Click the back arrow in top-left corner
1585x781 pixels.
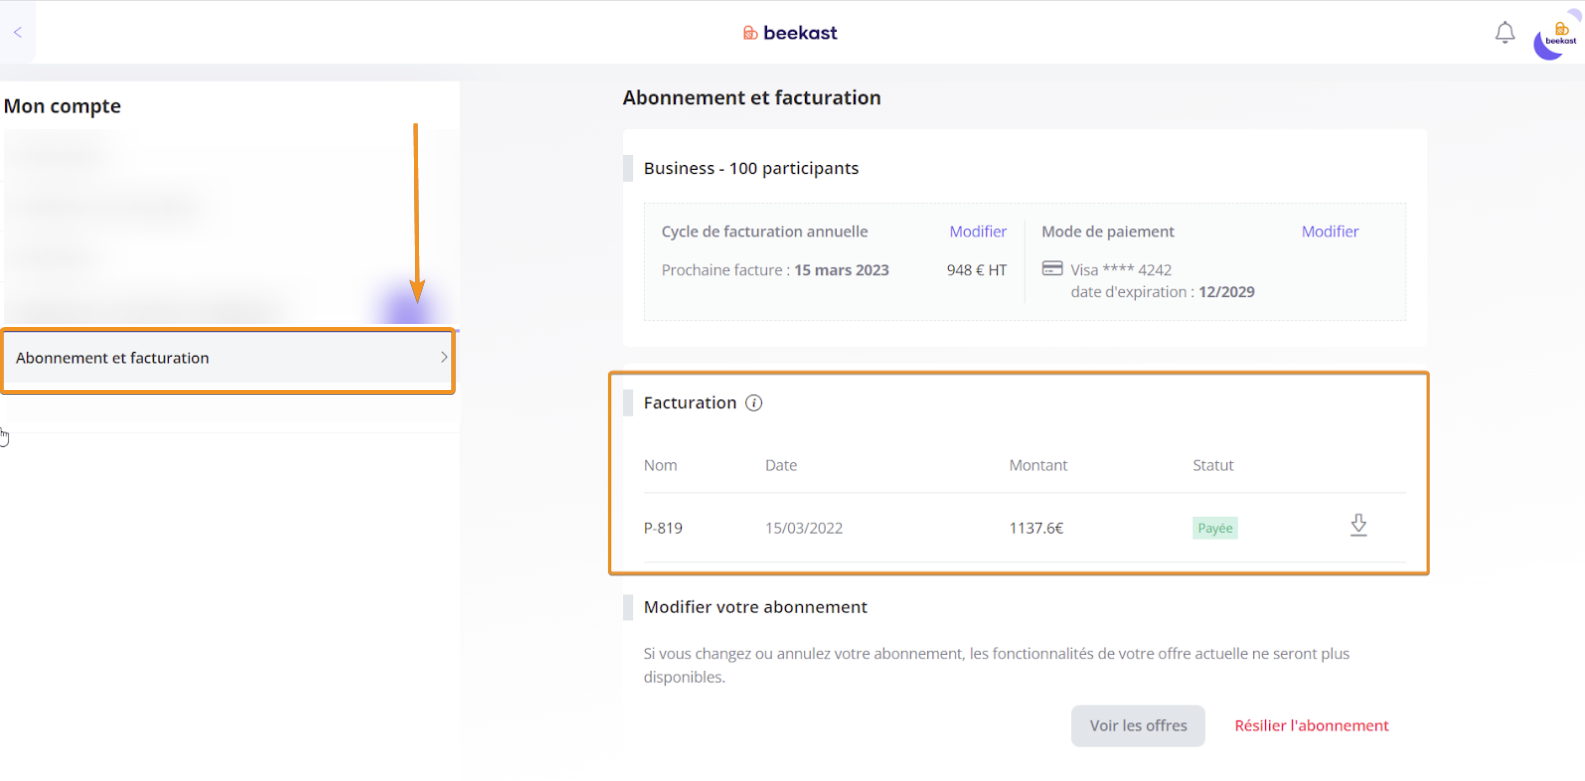pyautogui.click(x=18, y=33)
